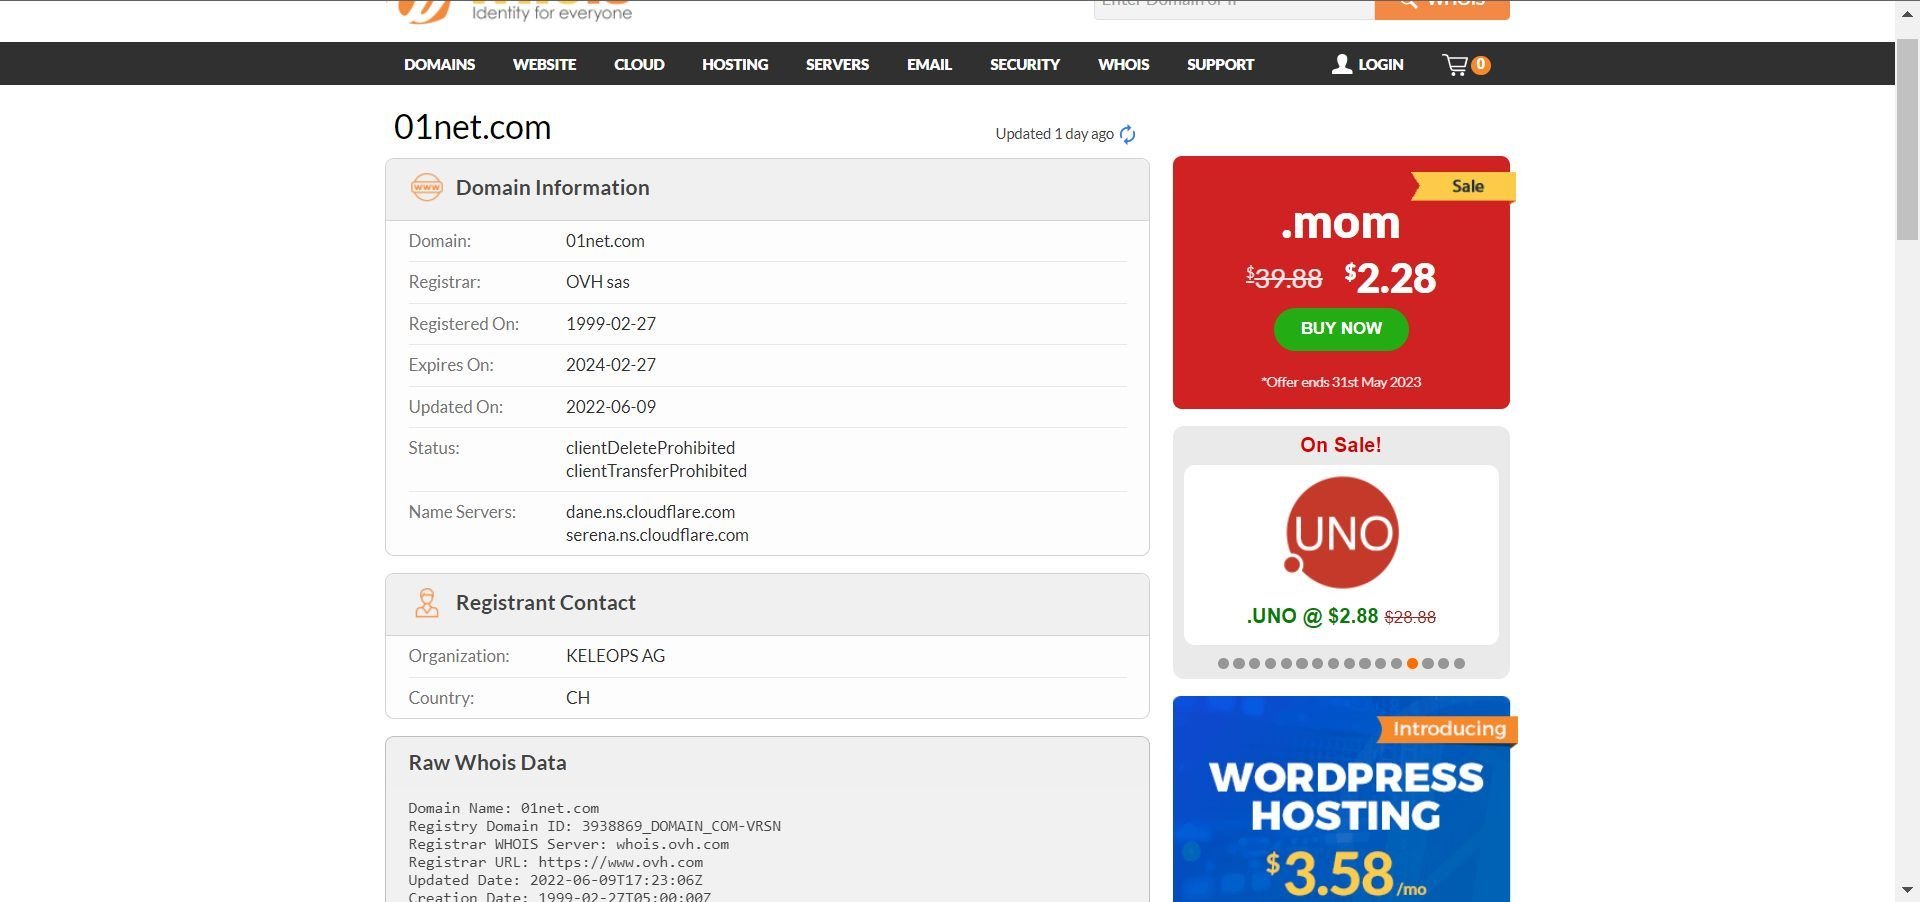Click the updated date 2022-06-09

tap(611, 407)
